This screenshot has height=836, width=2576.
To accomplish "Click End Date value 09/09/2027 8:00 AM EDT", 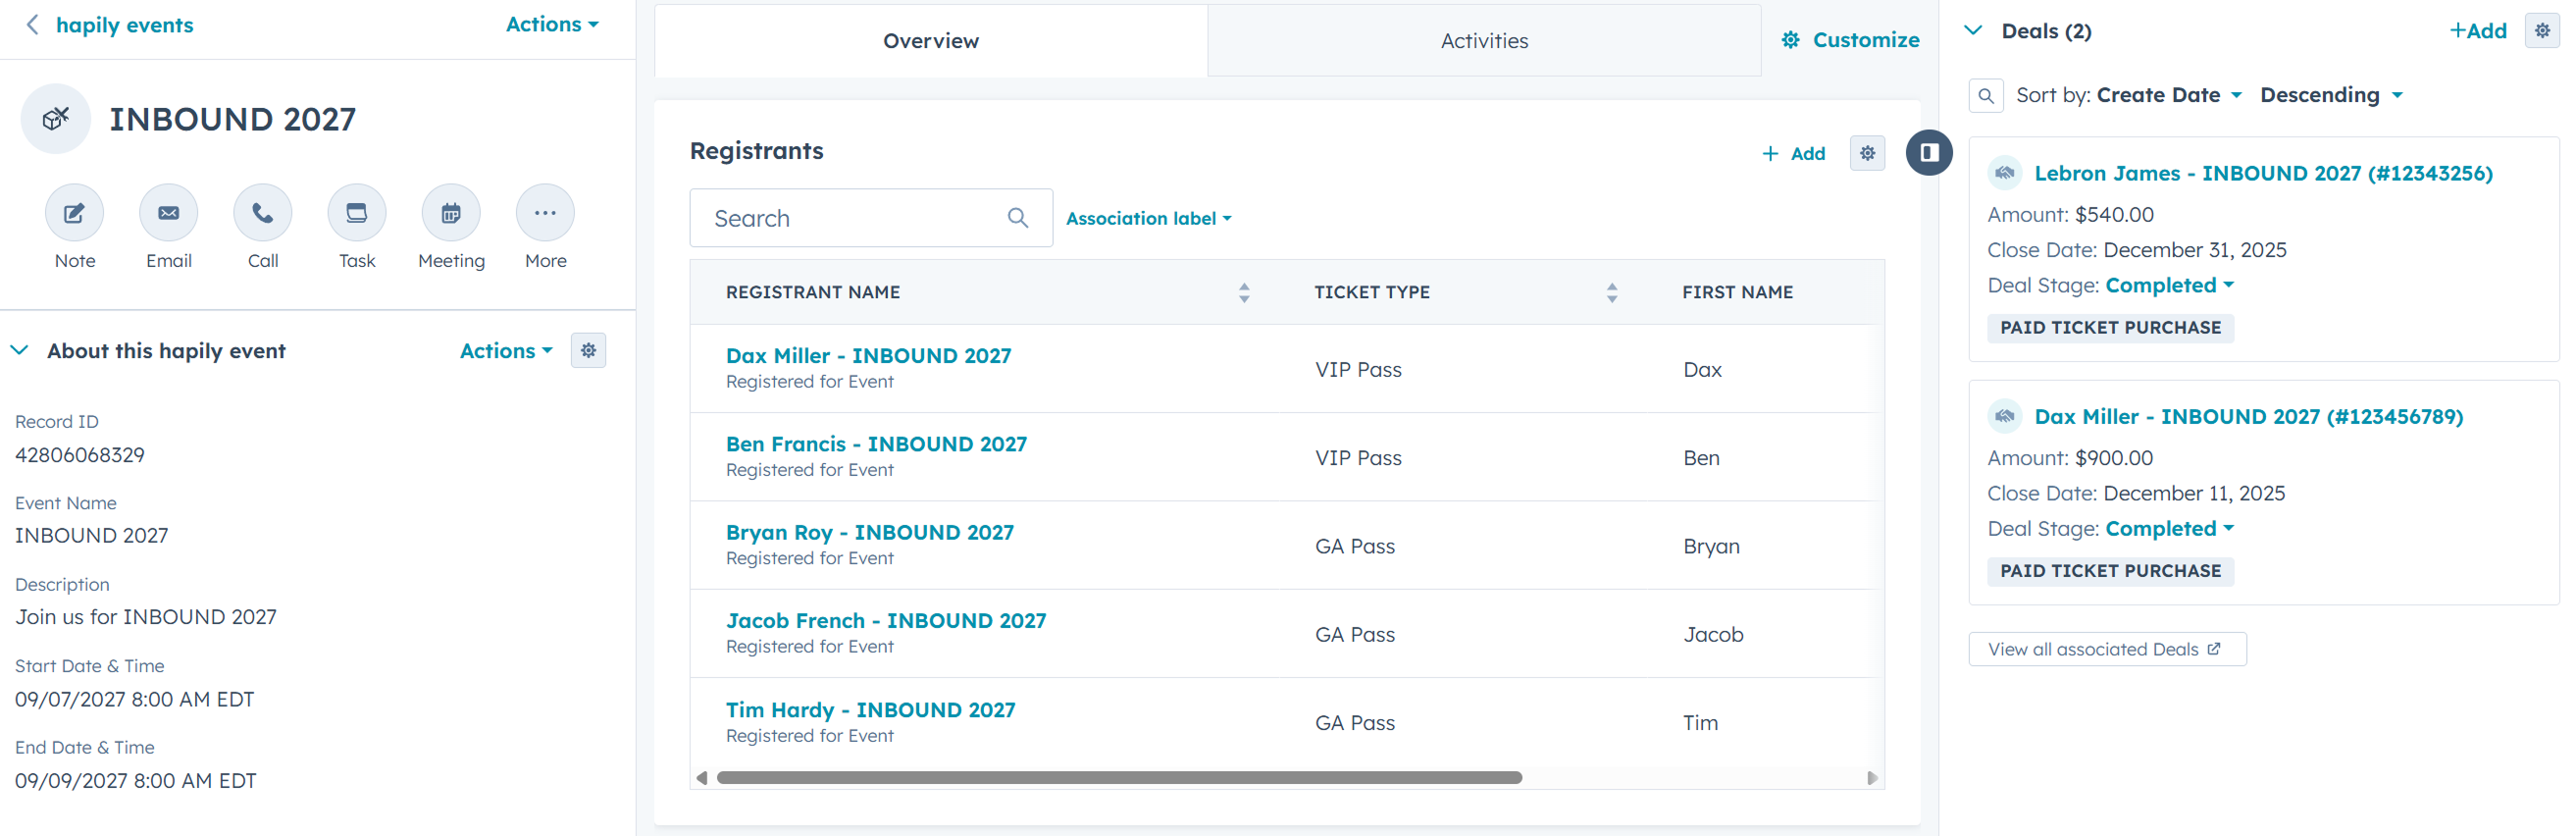I will [x=136, y=781].
